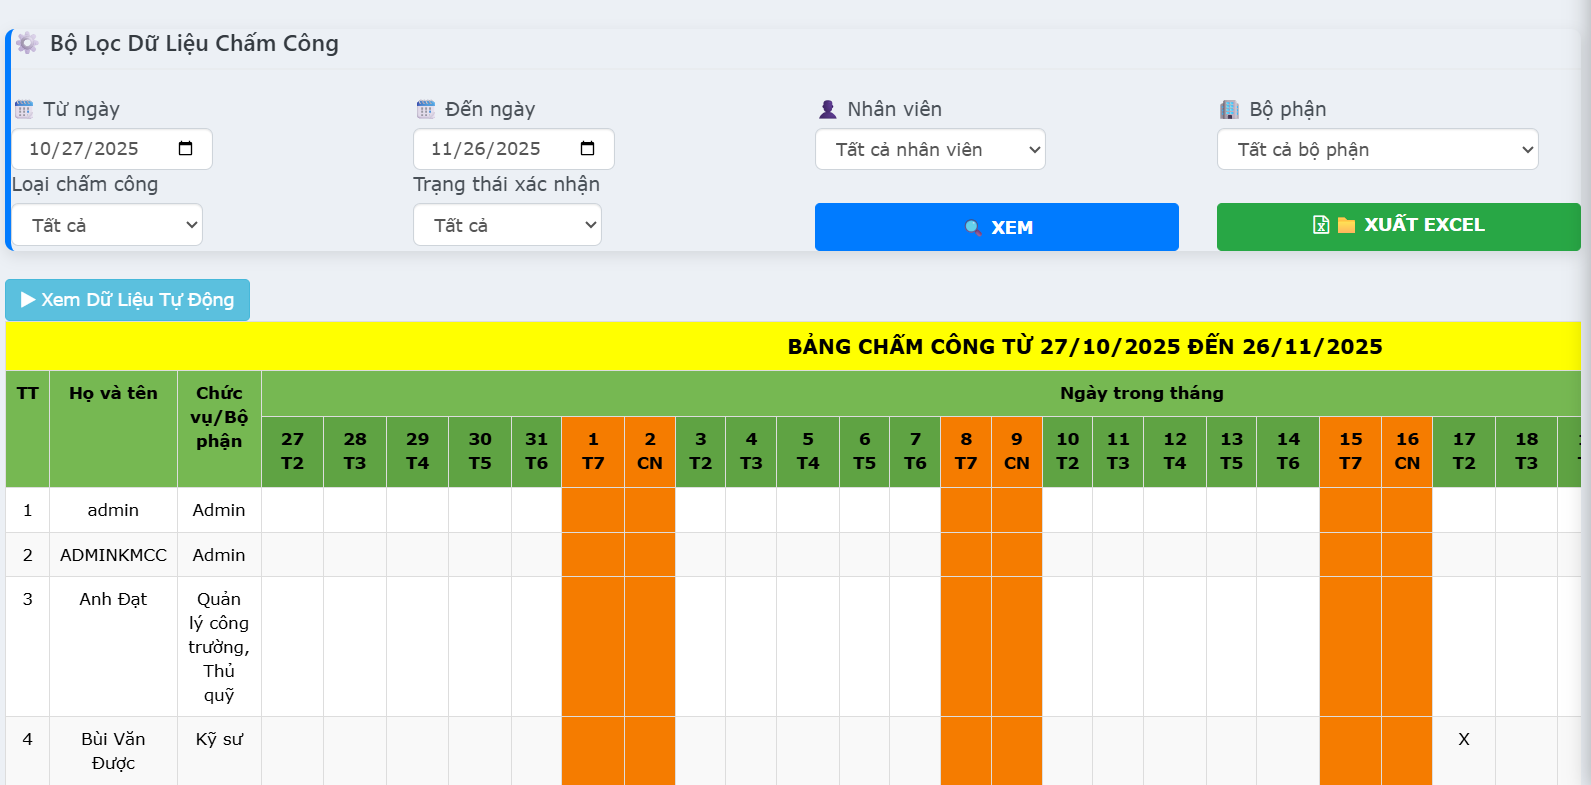
Task: Select the 27 T2 day column header
Action: (x=292, y=451)
